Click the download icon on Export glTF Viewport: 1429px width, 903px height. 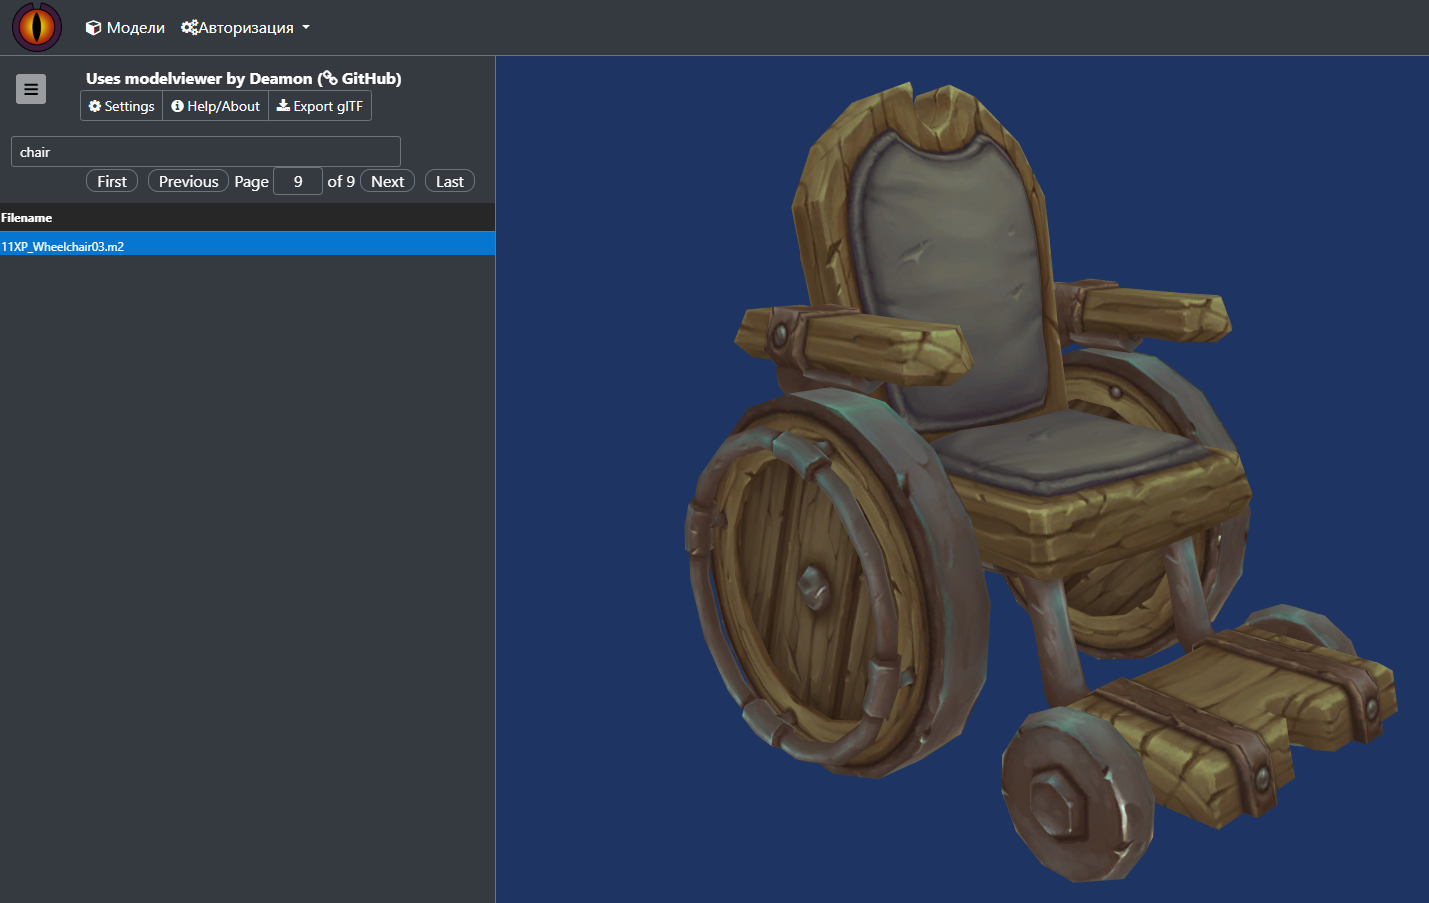[x=283, y=106]
